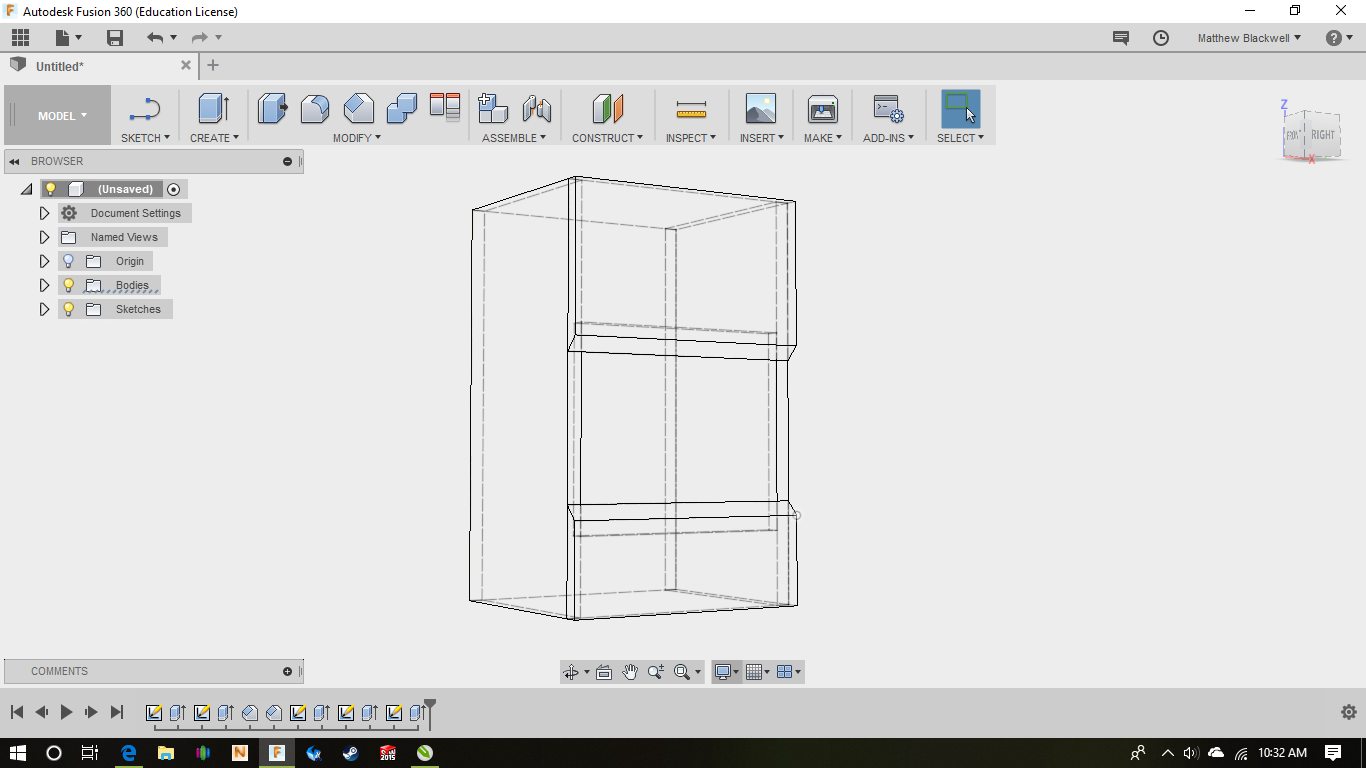Open the Display Settings dropdown
1366x768 pixels.
pos(727,672)
